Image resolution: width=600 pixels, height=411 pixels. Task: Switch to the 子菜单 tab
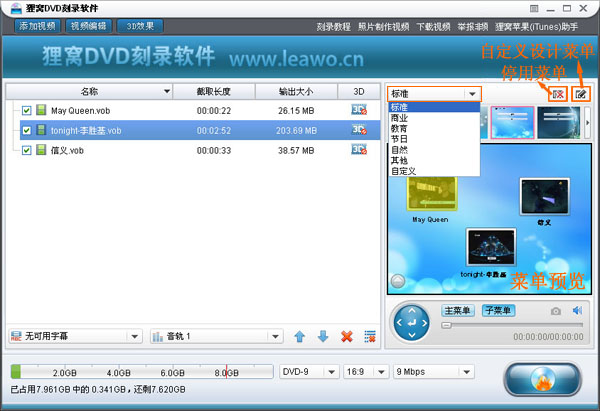click(498, 310)
